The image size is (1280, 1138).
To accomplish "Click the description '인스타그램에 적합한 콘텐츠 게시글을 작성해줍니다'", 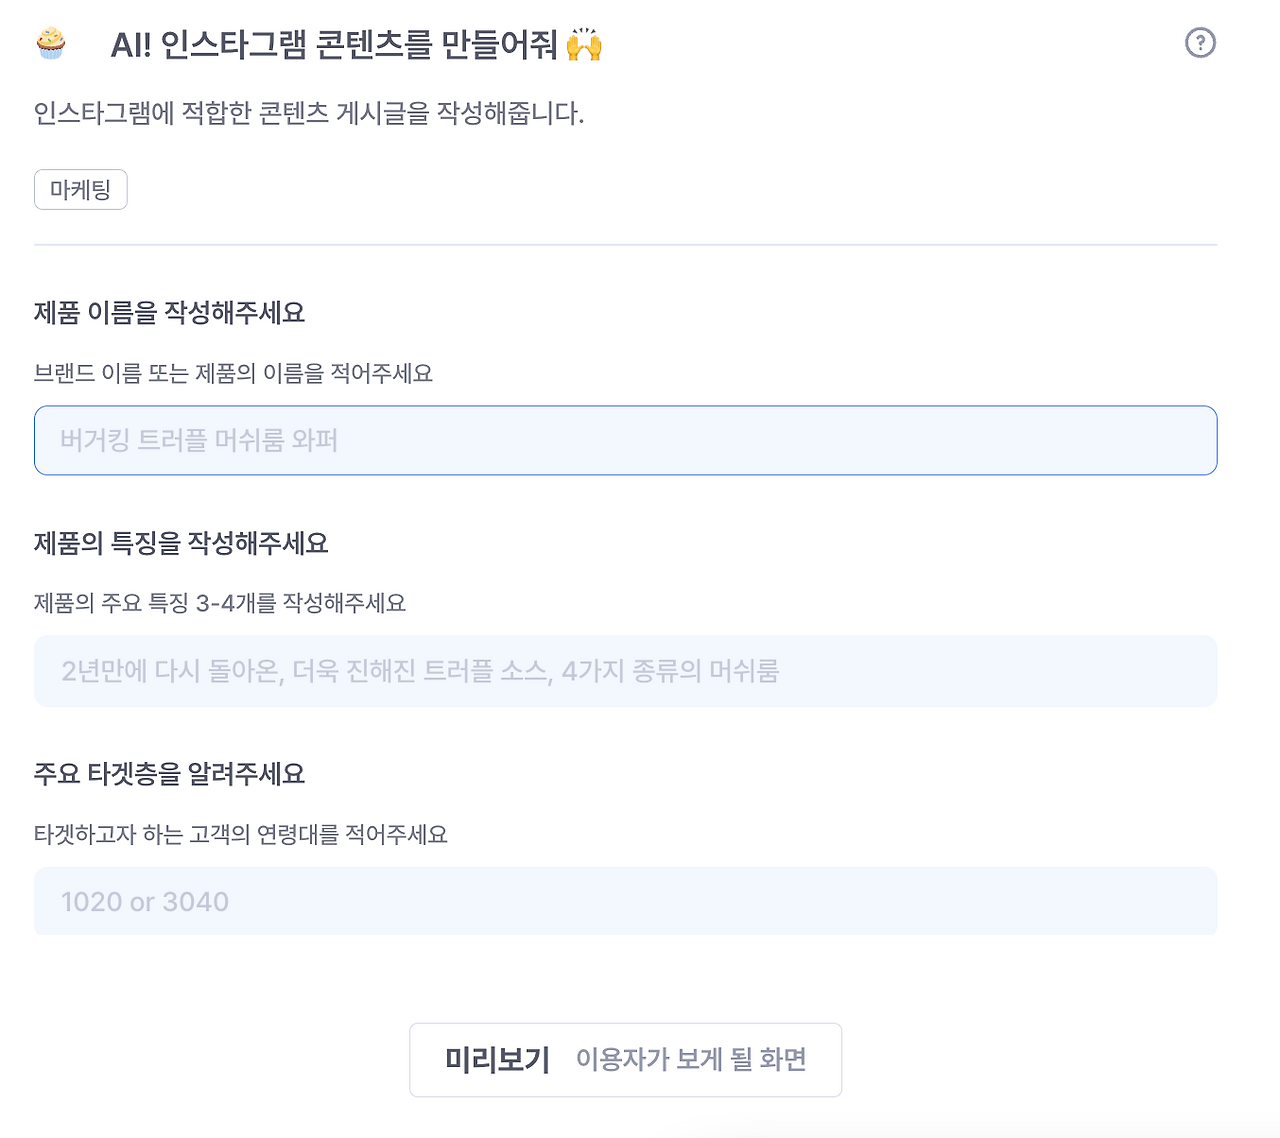I will pos(309,113).
